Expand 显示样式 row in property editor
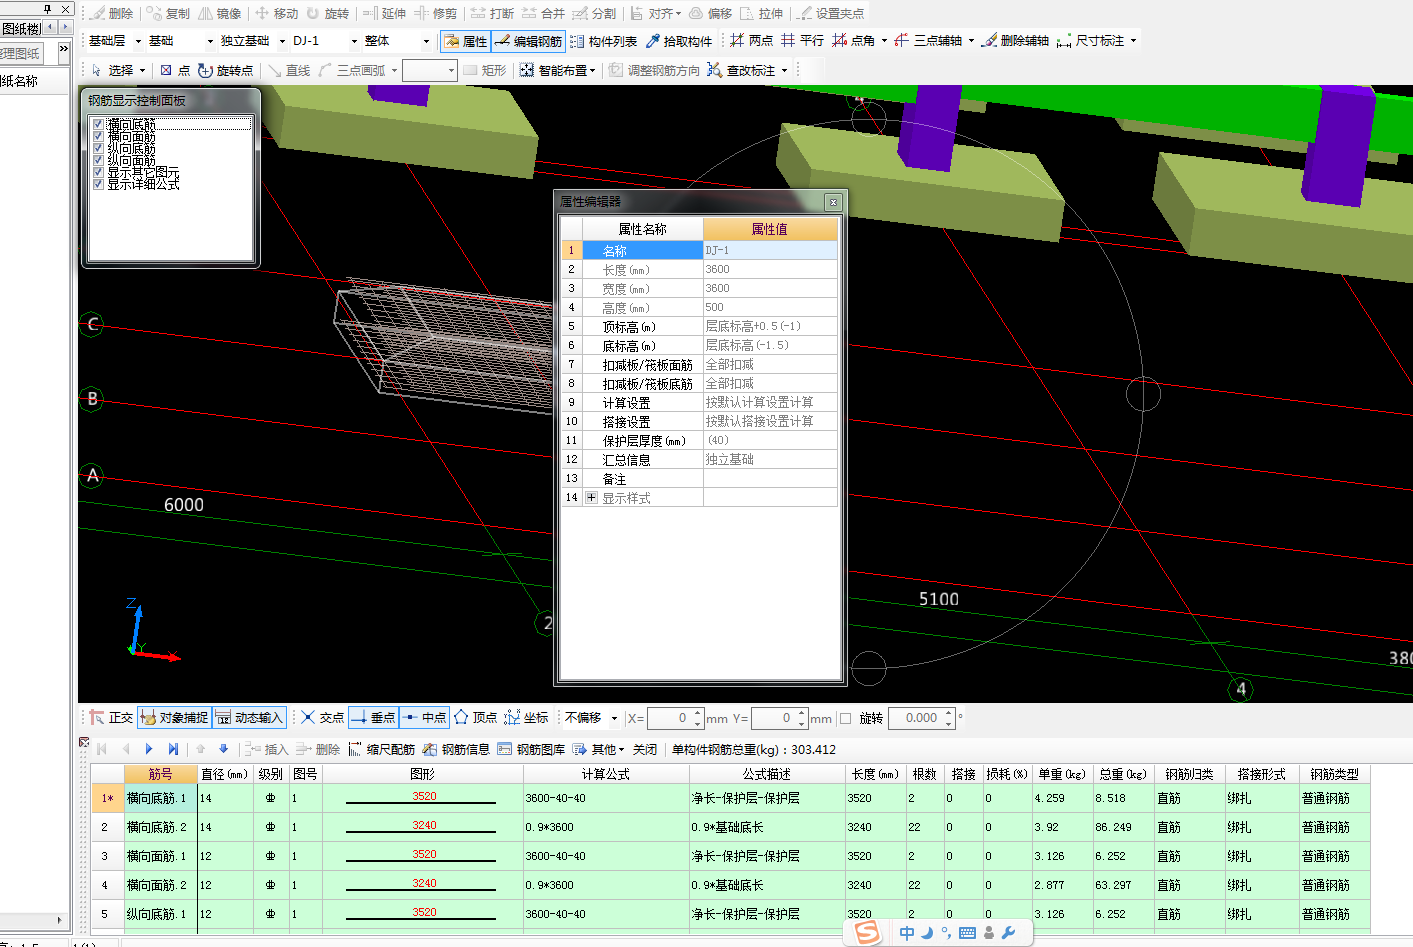This screenshot has height=947, width=1413. (x=592, y=498)
